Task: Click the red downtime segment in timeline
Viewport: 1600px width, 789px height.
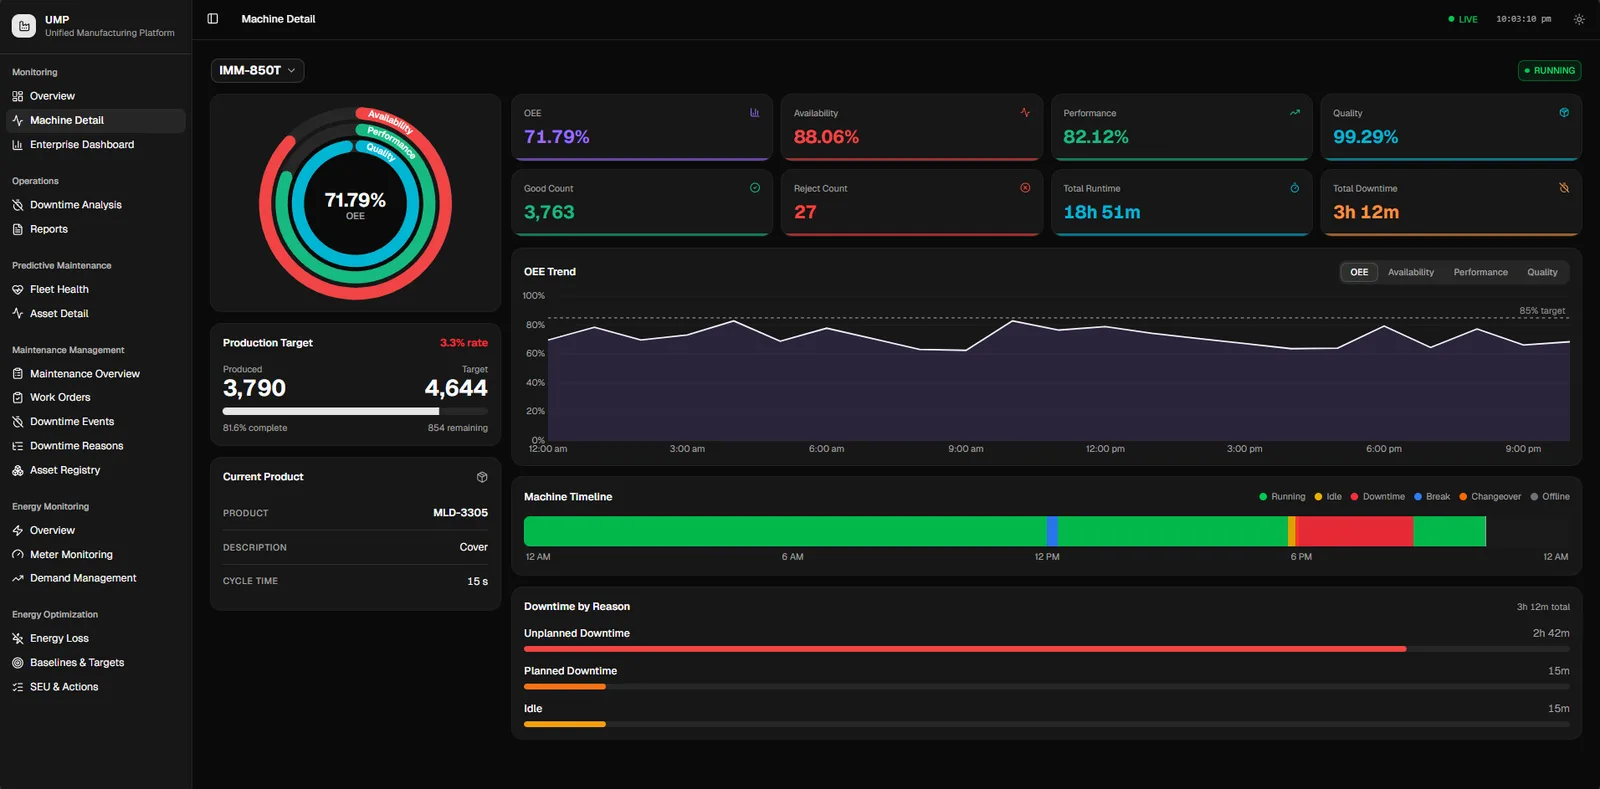Action: click(x=1354, y=531)
